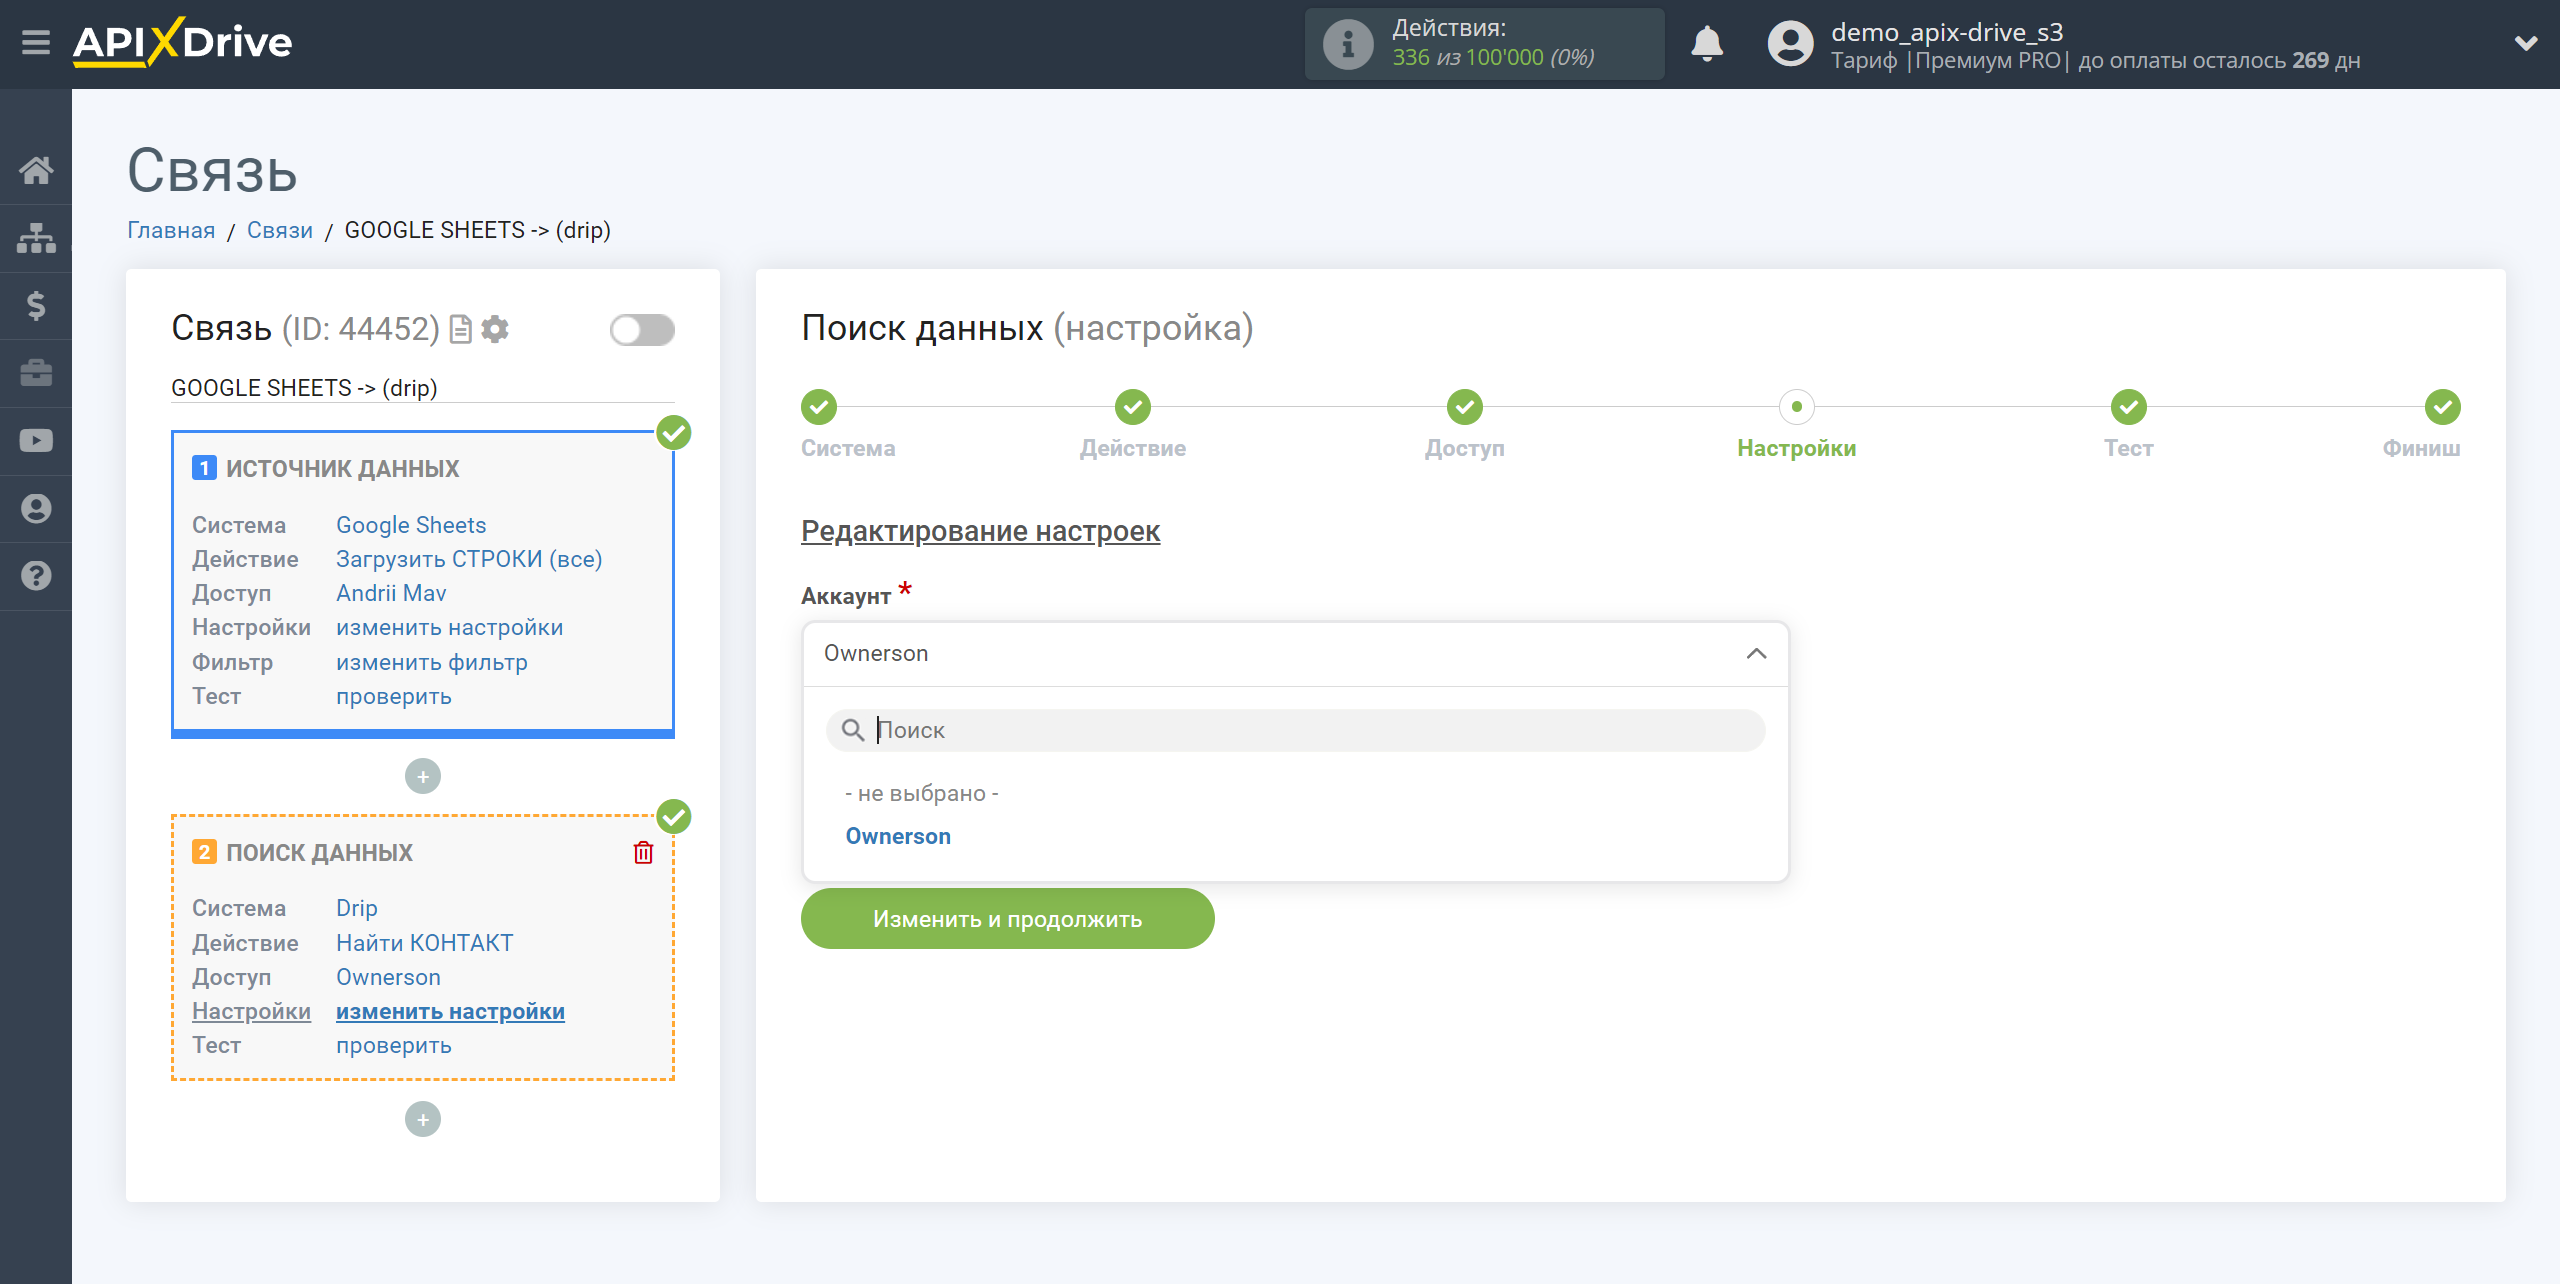The height and width of the screenshot is (1284, 2560).
Task: Open Google Sheets system link
Action: click(x=411, y=525)
